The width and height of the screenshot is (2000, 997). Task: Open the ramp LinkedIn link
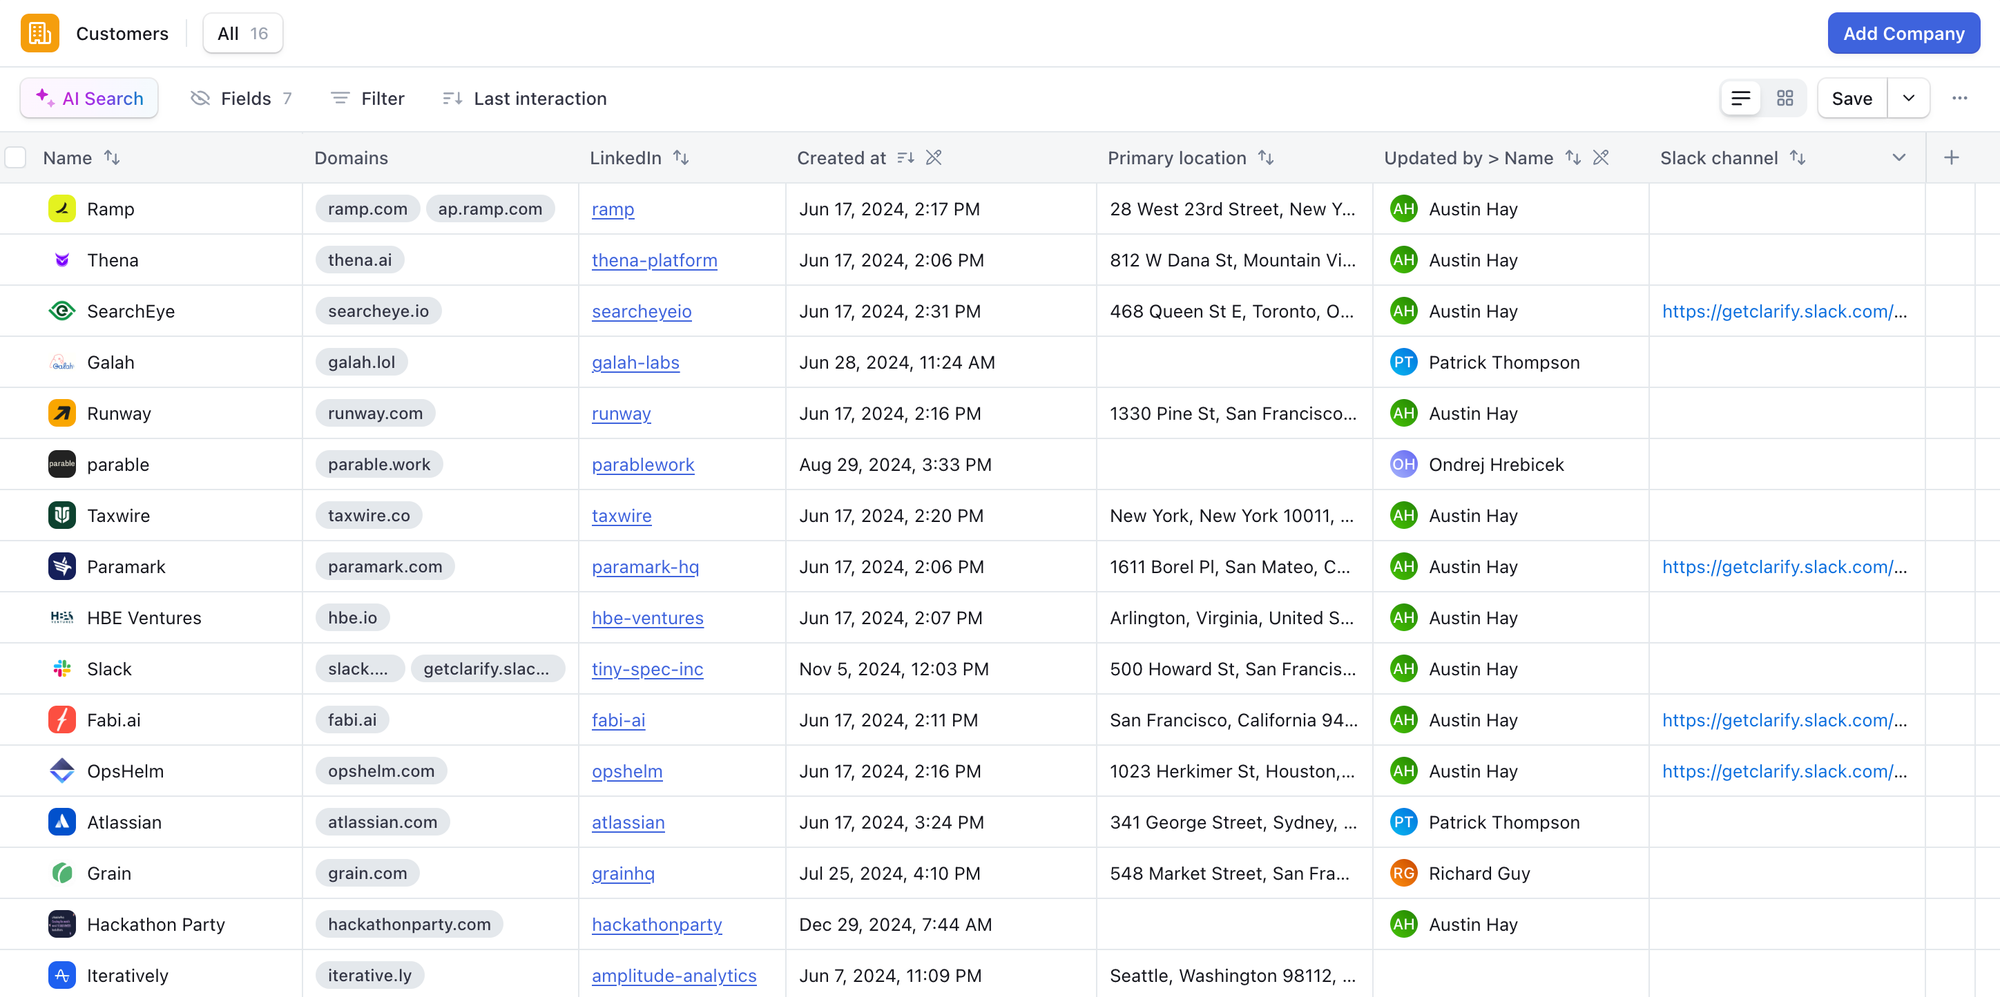tap(613, 209)
